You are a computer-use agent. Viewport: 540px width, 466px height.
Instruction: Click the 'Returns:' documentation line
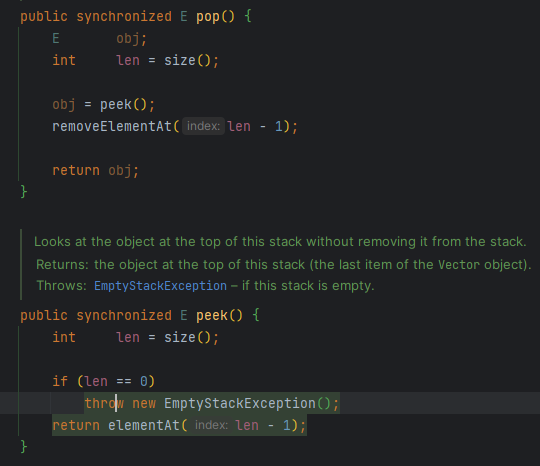coord(283,265)
